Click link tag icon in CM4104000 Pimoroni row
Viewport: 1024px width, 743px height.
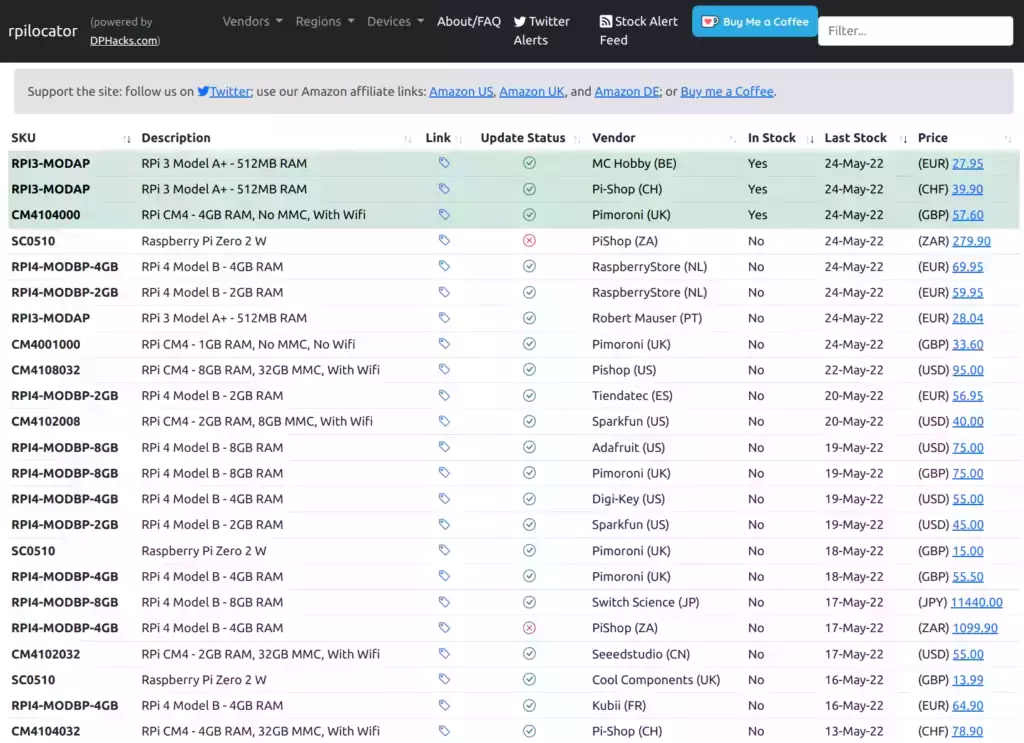pyautogui.click(x=444, y=215)
